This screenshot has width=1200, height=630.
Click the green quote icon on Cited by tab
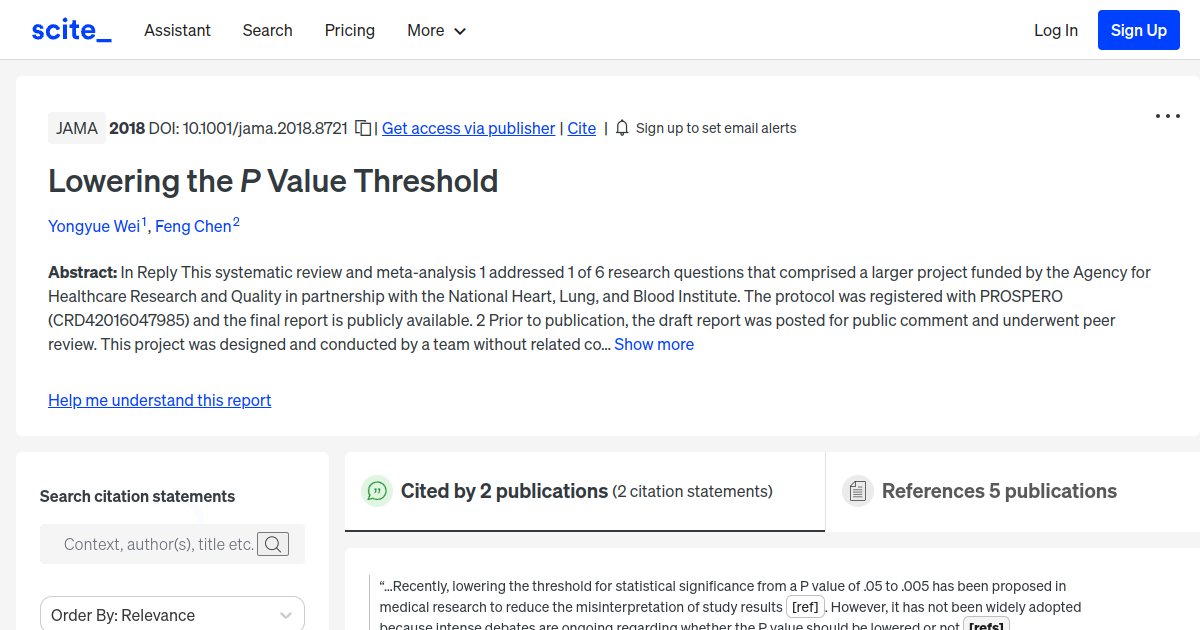pyautogui.click(x=377, y=491)
